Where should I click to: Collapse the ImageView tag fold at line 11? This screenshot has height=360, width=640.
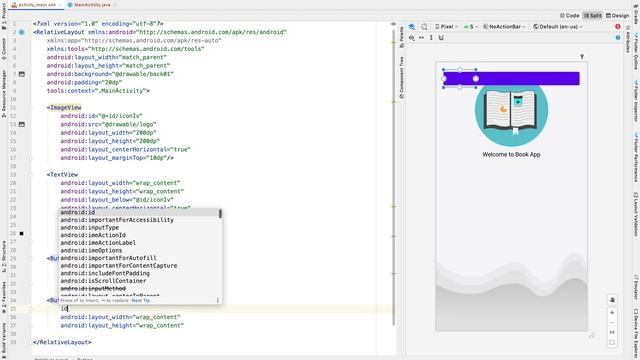coord(31,108)
